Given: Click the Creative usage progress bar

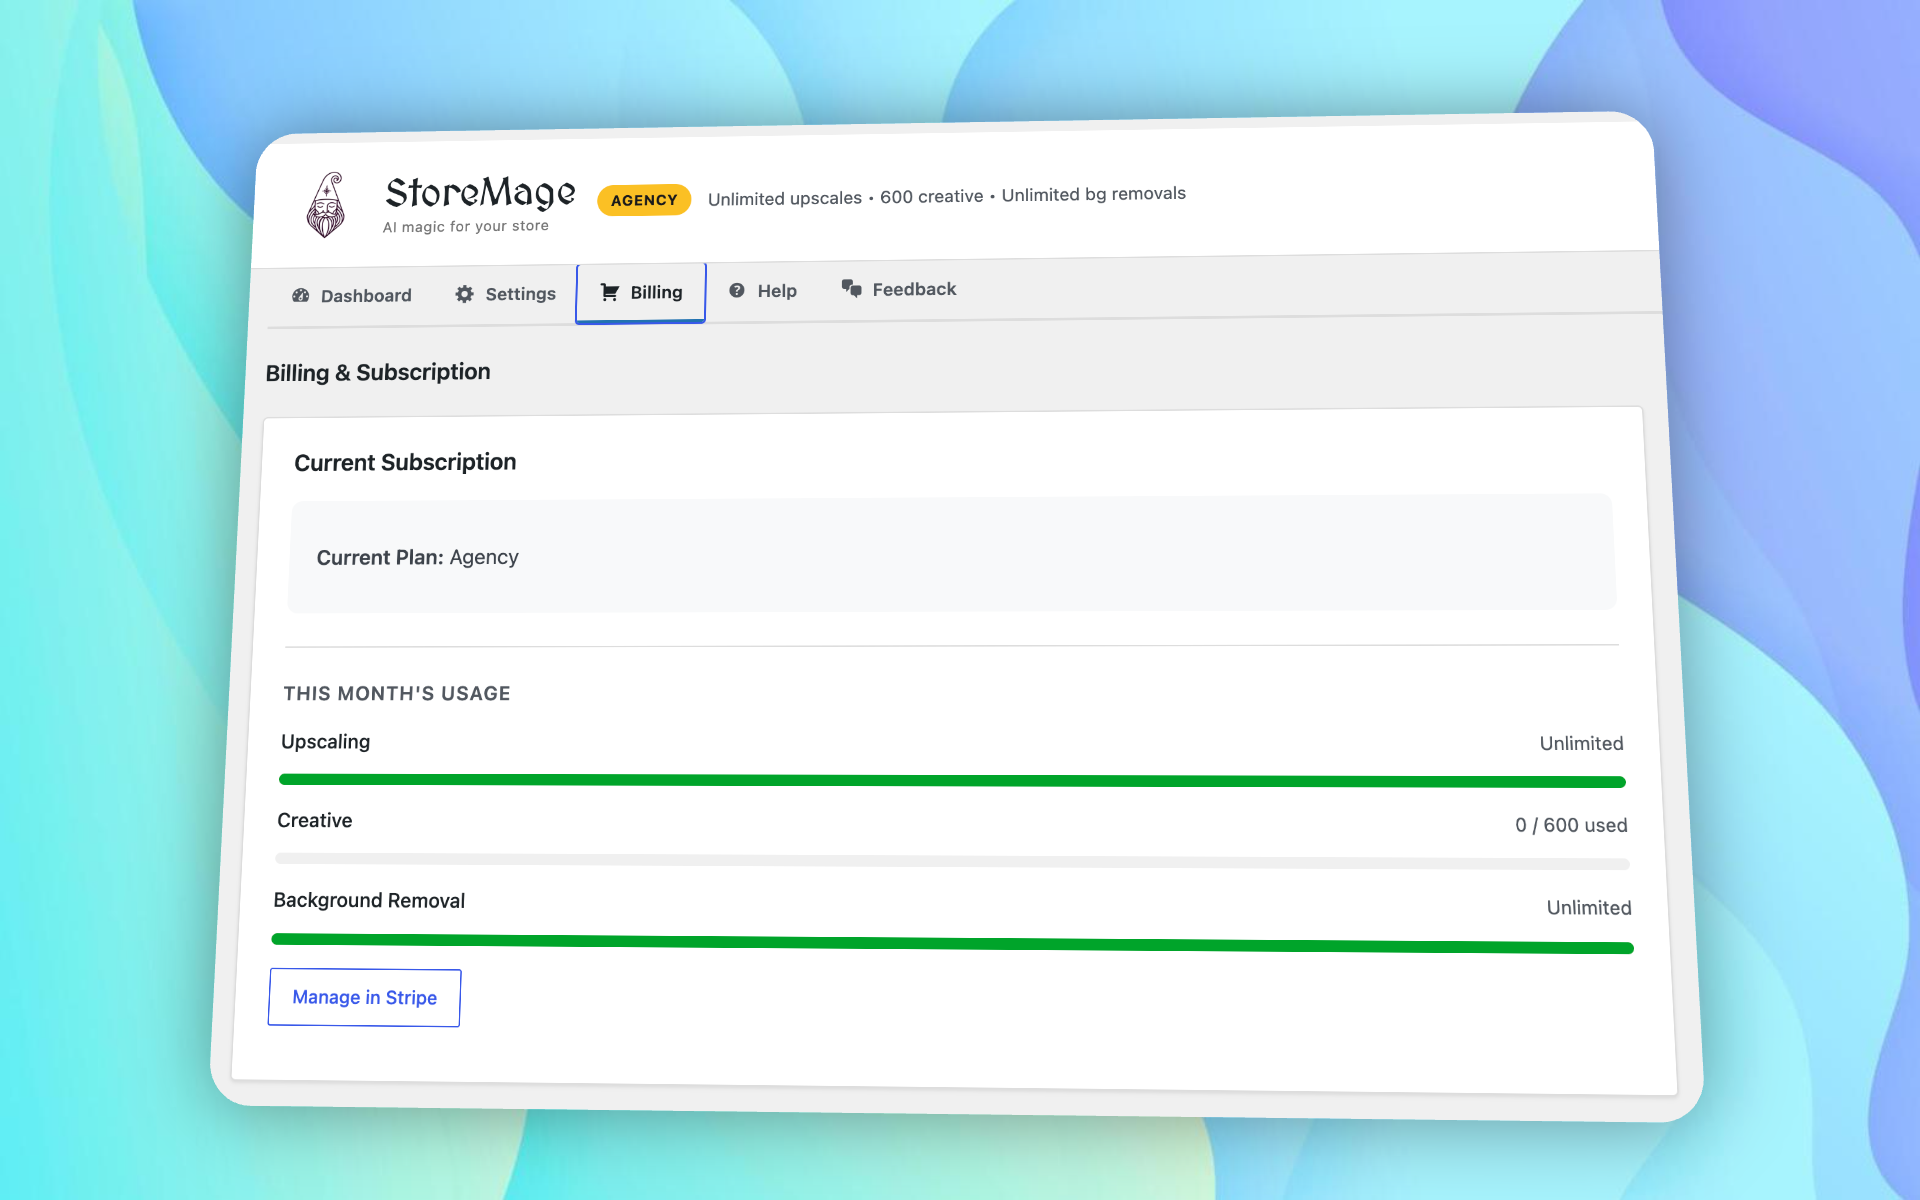Looking at the screenshot, I should pos(952,861).
